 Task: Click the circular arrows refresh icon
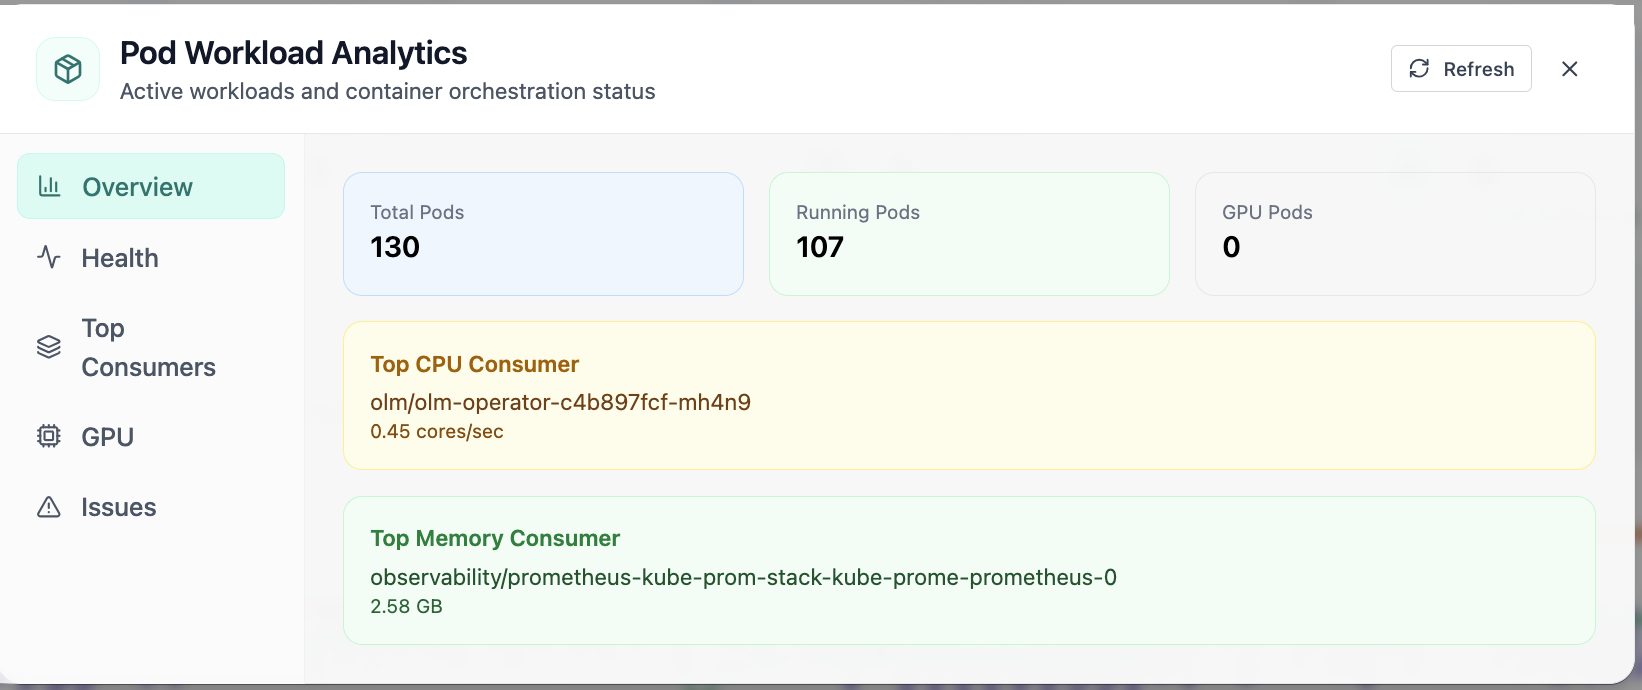click(x=1419, y=68)
